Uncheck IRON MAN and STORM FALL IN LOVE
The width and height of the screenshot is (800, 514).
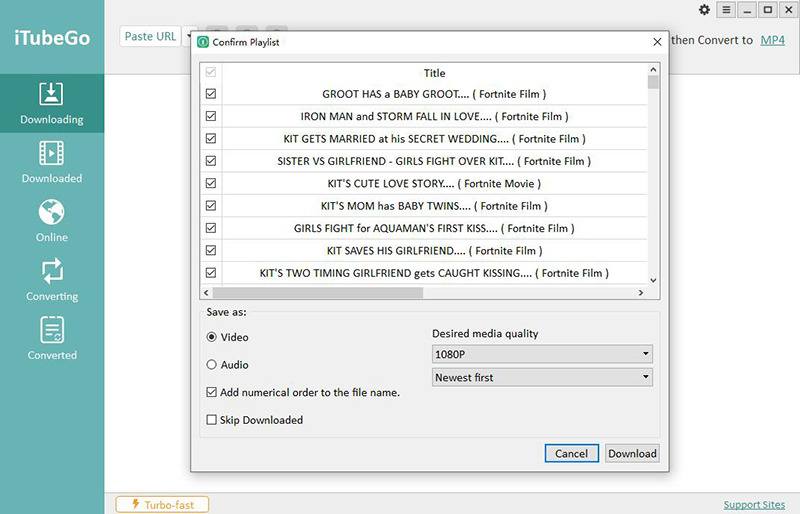[211, 116]
